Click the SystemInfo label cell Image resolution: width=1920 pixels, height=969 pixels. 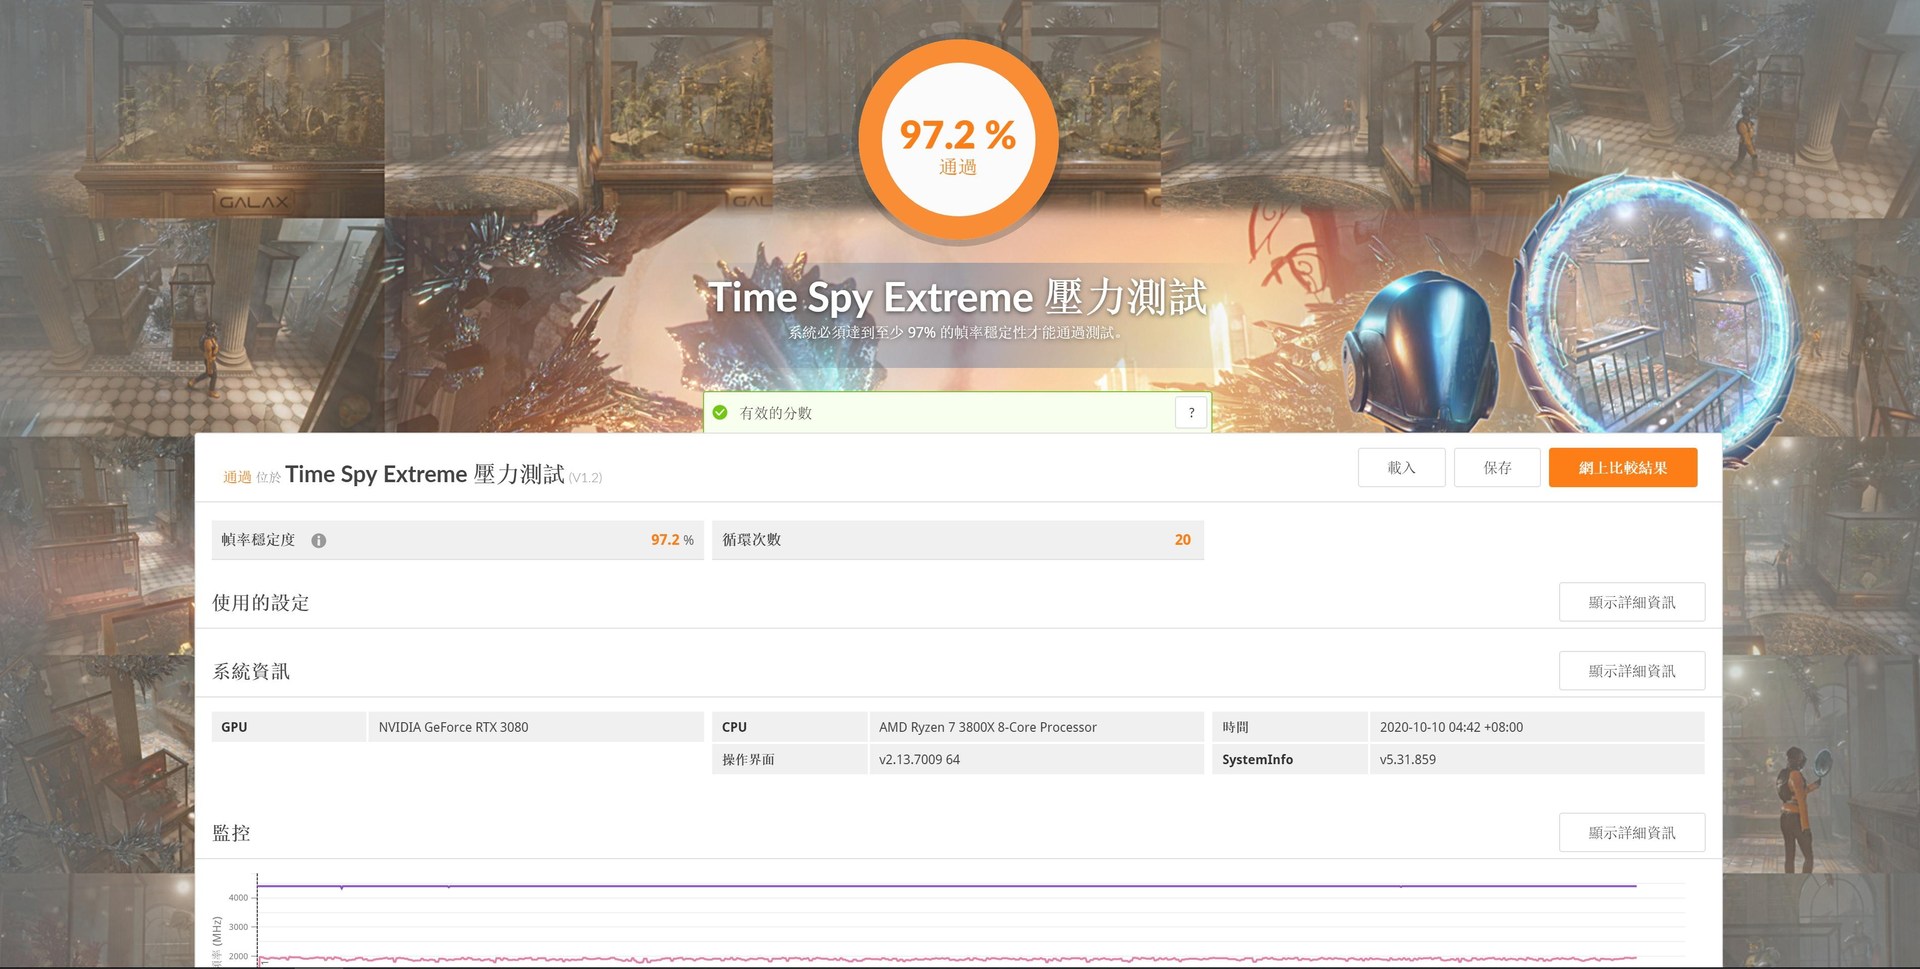(1289, 759)
